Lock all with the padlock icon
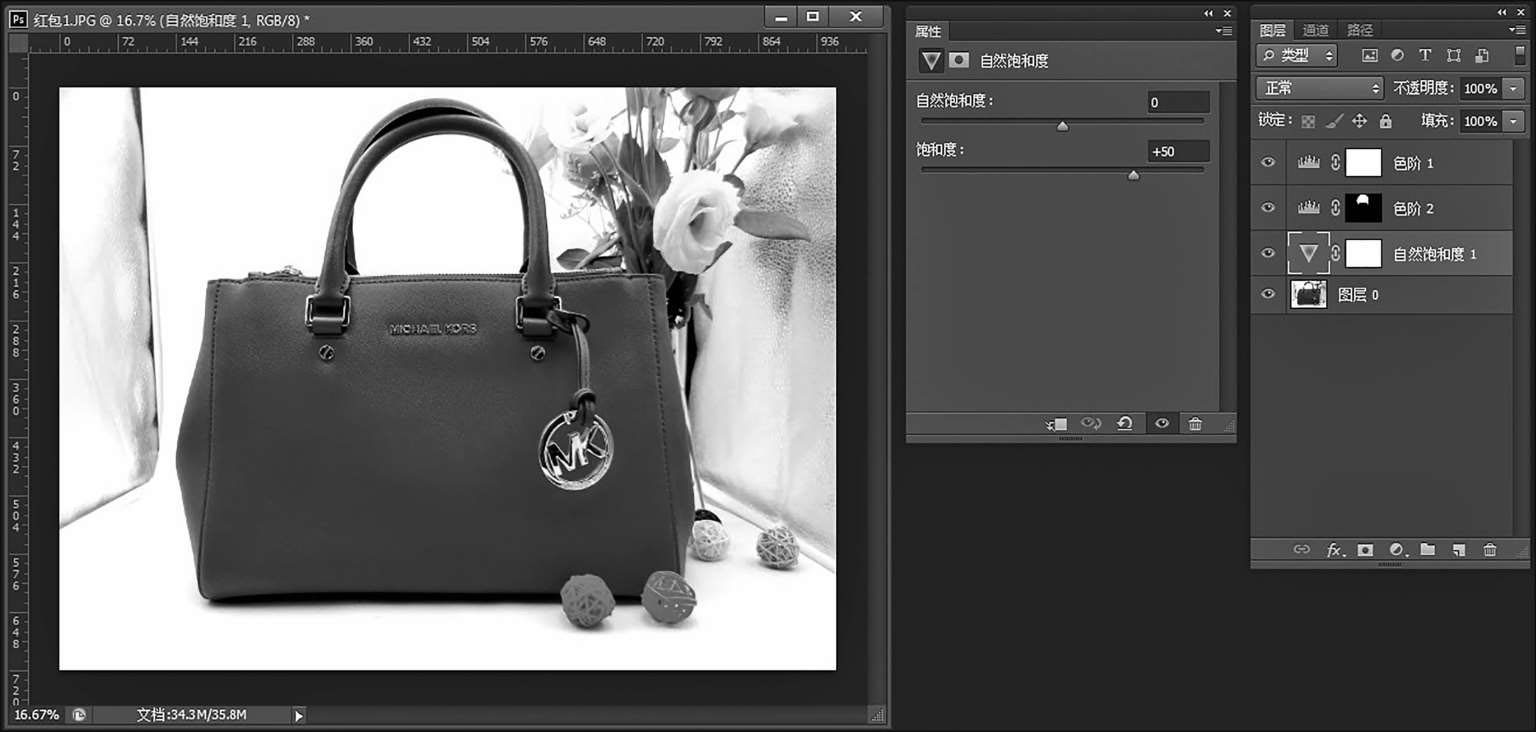This screenshot has width=1536, height=732. (x=1385, y=121)
